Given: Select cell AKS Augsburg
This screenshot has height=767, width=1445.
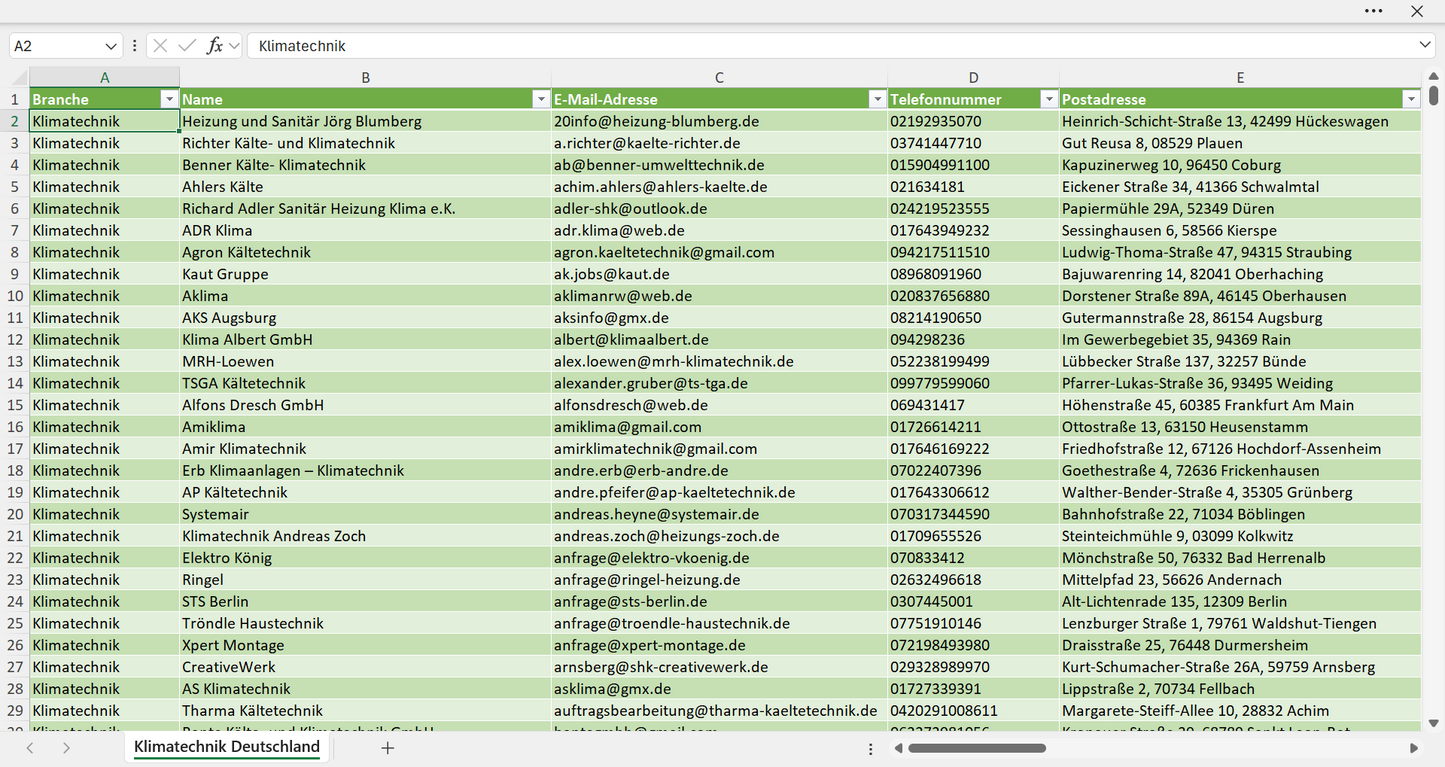Looking at the screenshot, I should (366, 318).
